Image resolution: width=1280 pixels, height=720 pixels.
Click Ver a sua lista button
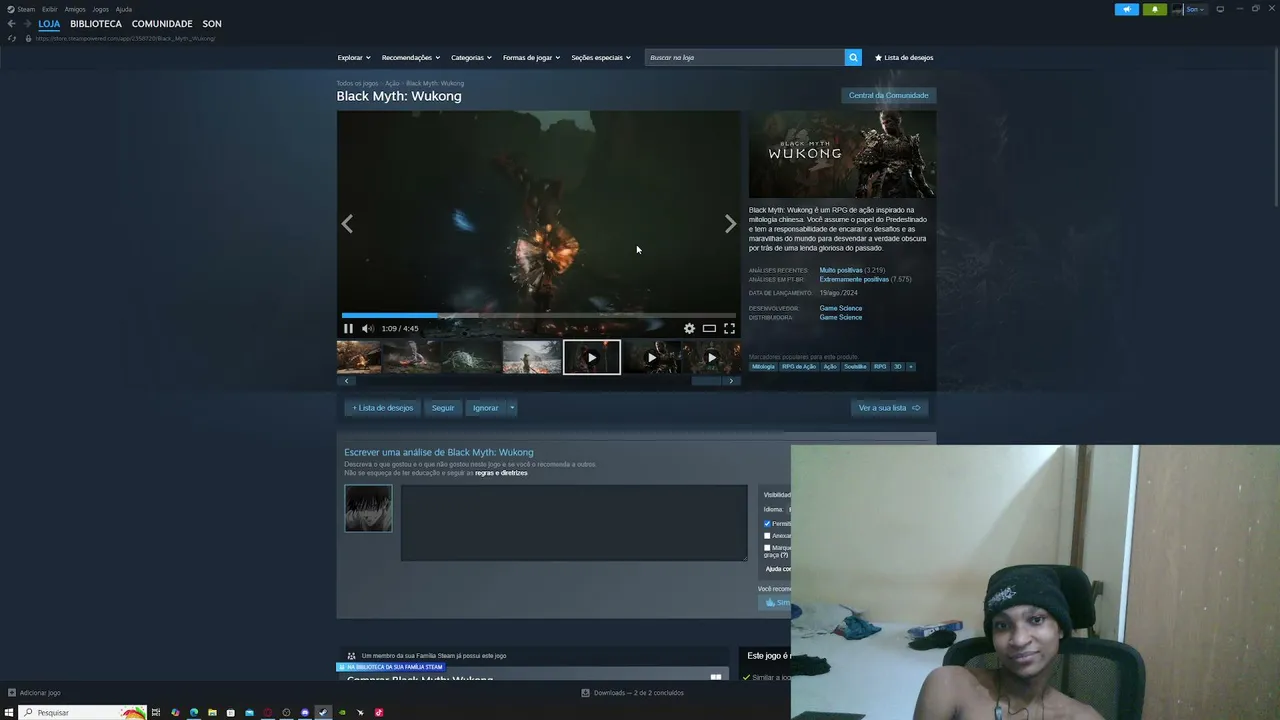[x=889, y=408]
